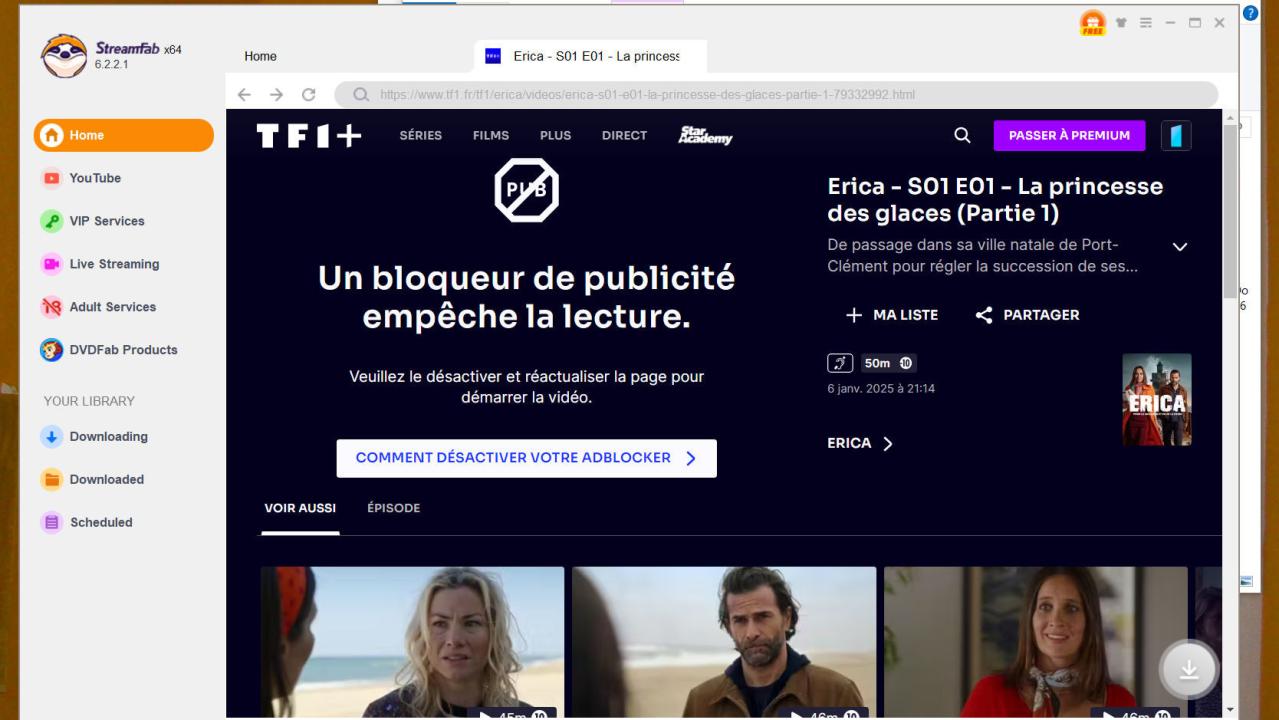Select Home in the StreamFab sidebar
The height and width of the screenshot is (720, 1279).
pyautogui.click(x=124, y=135)
